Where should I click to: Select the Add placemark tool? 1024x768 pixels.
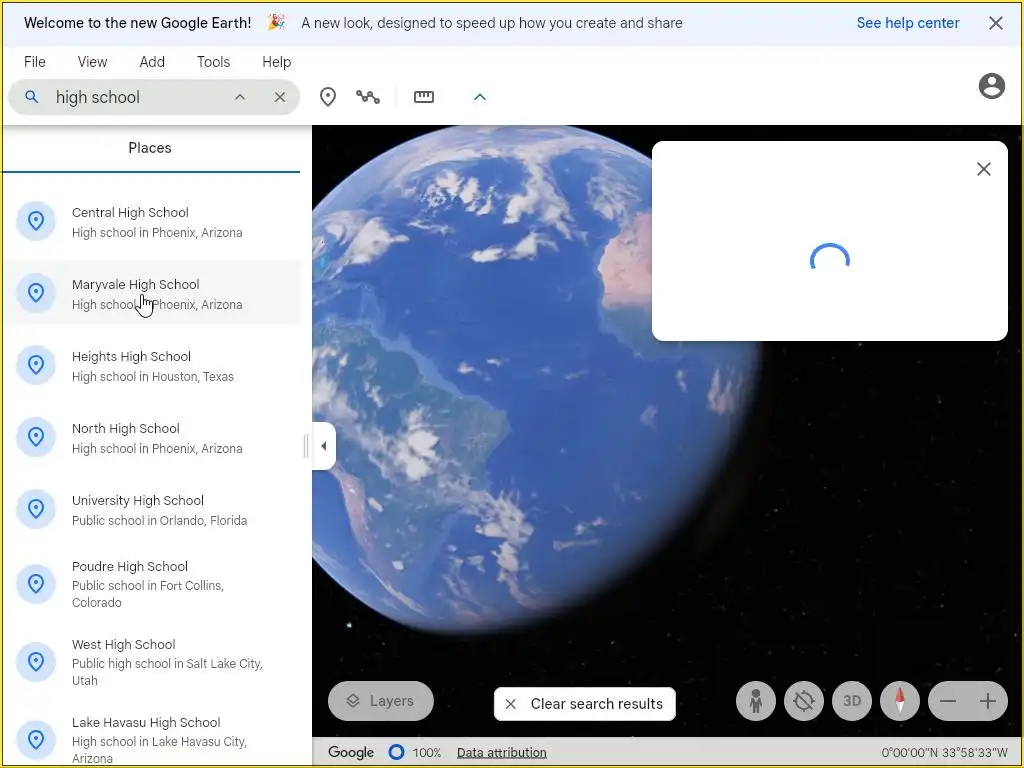[328, 97]
